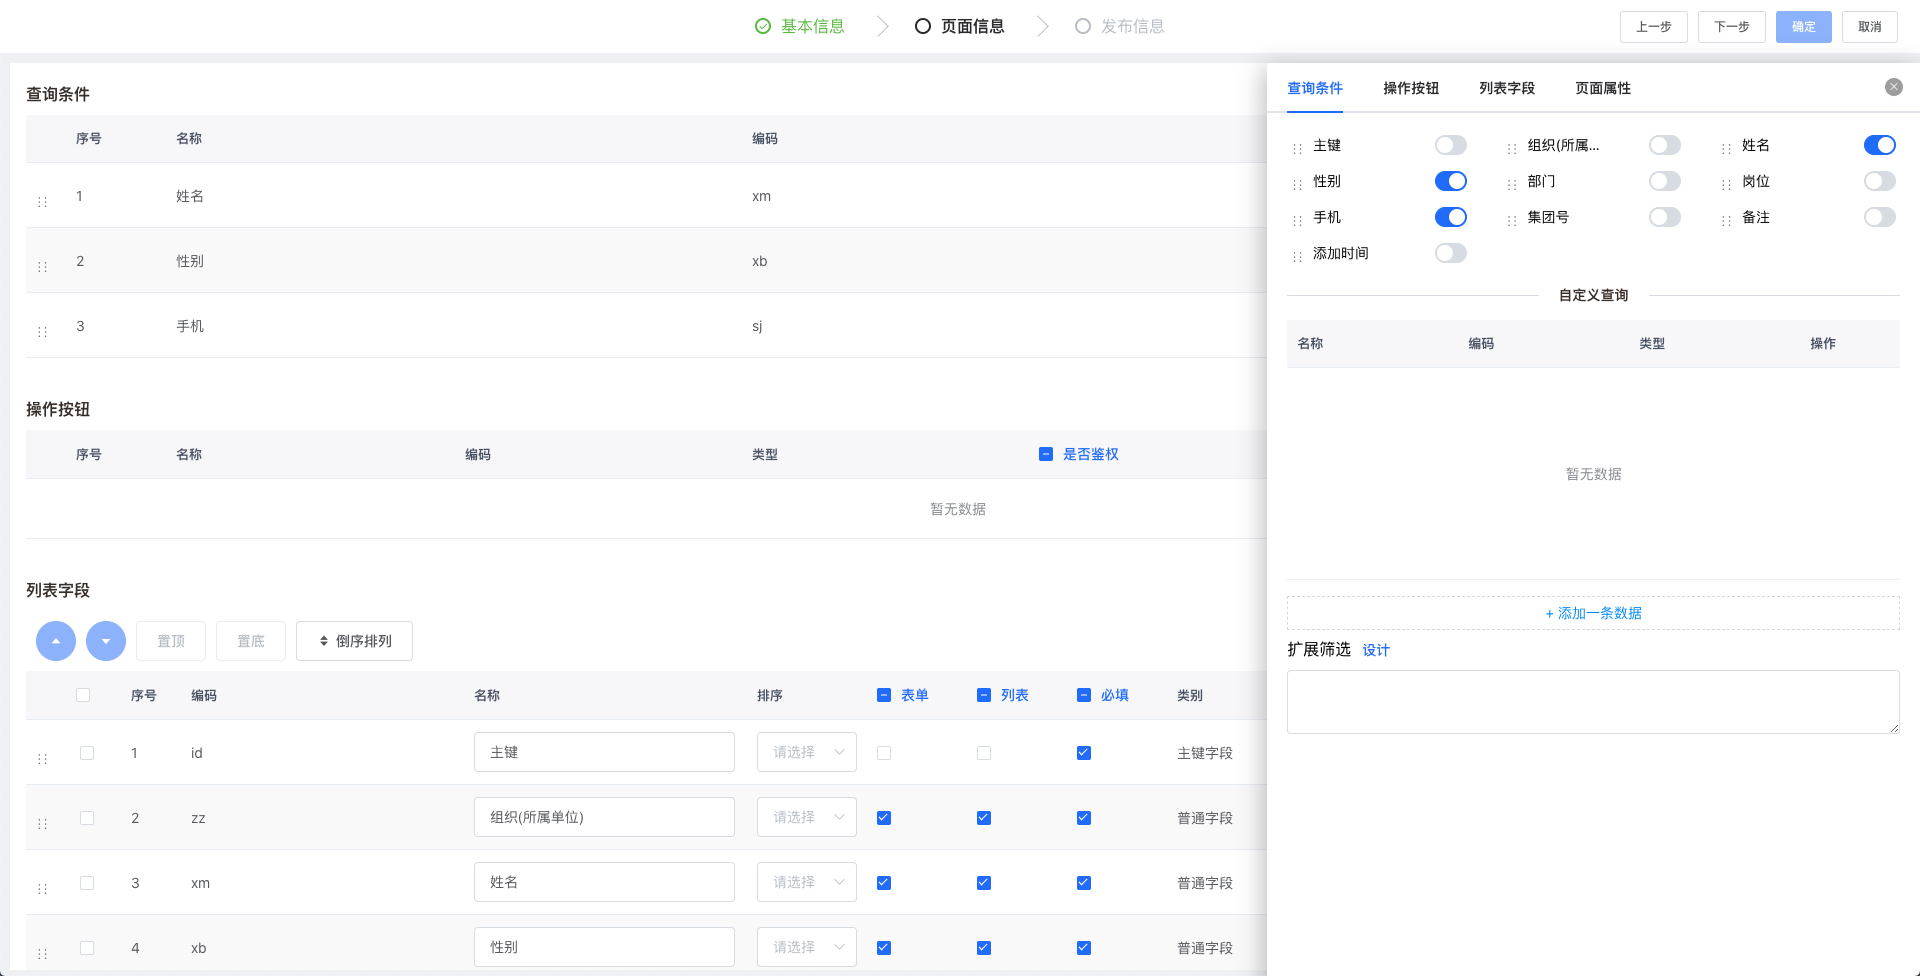Click the 扩展筛选 text area
The height and width of the screenshot is (976, 1920).
[1593, 702]
